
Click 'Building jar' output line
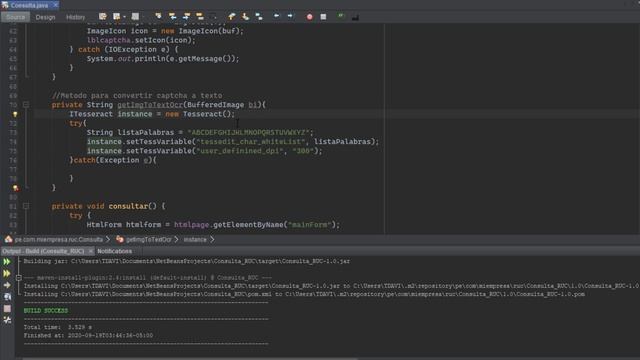187,261
